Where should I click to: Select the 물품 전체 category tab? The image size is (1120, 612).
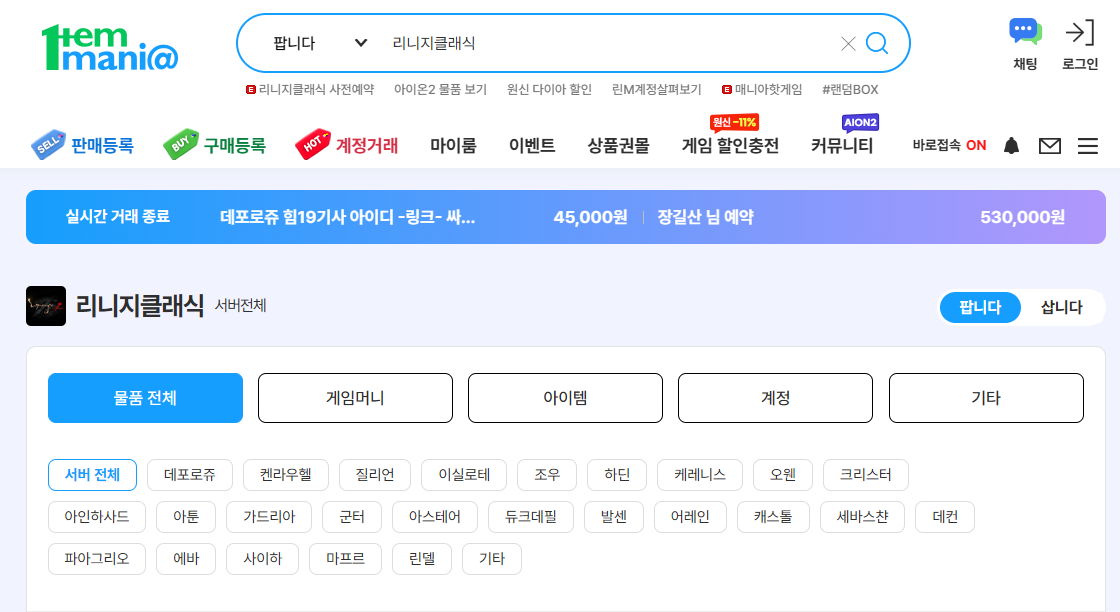146,398
